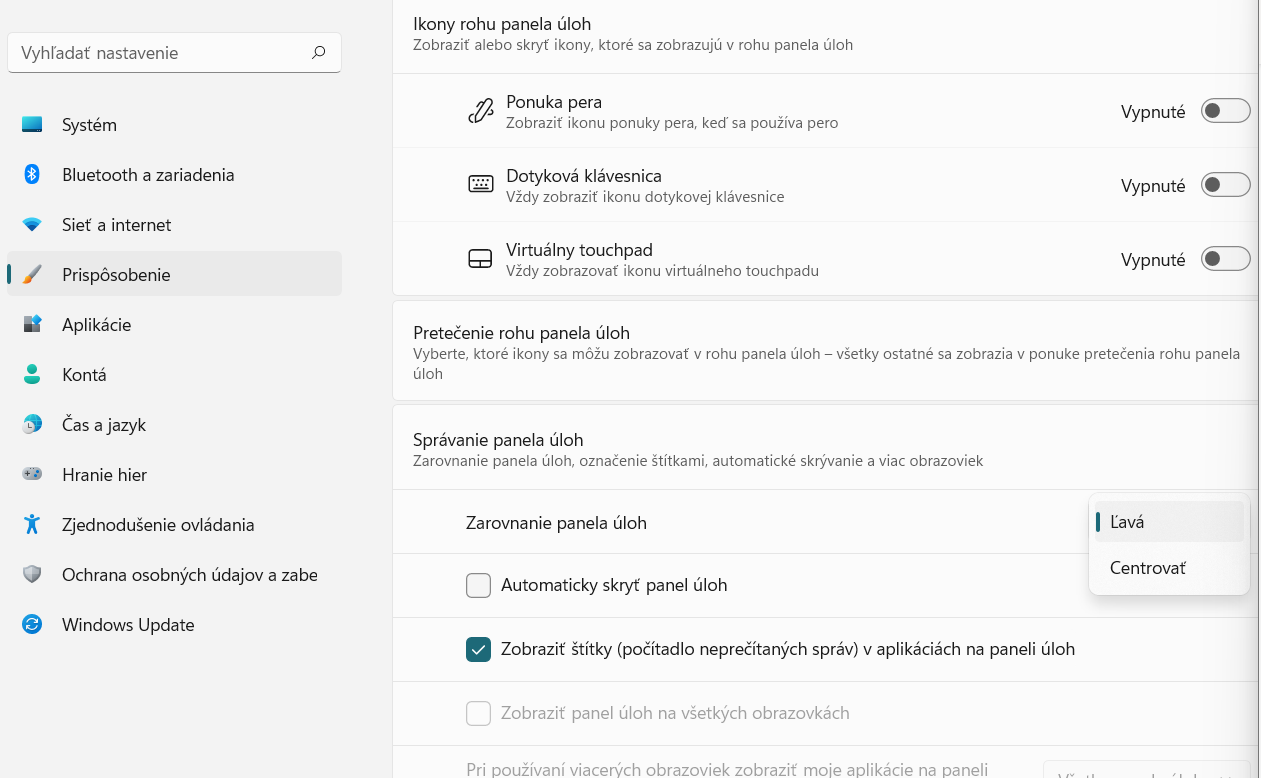Click the Sieť a internet Wi-Fi icon
This screenshot has width=1261, height=778.
pos(32,225)
